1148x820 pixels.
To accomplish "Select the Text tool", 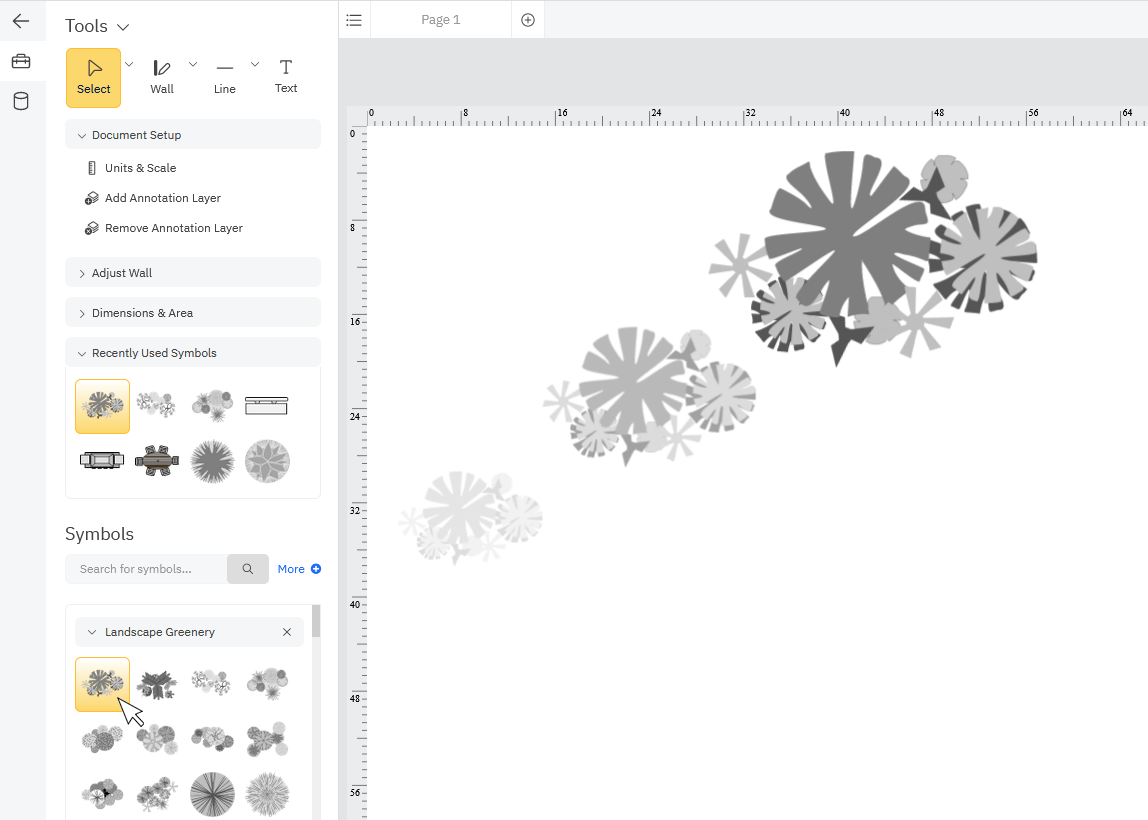I will [x=286, y=76].
